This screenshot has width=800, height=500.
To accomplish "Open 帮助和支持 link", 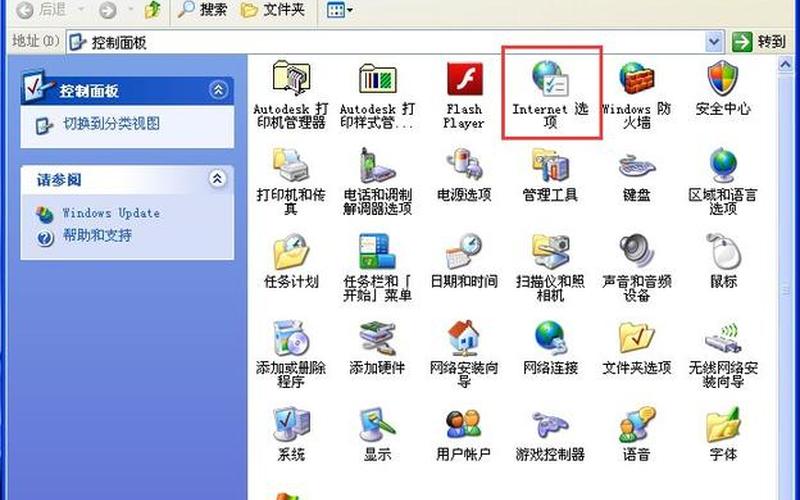I will click(x=97, y=235).
